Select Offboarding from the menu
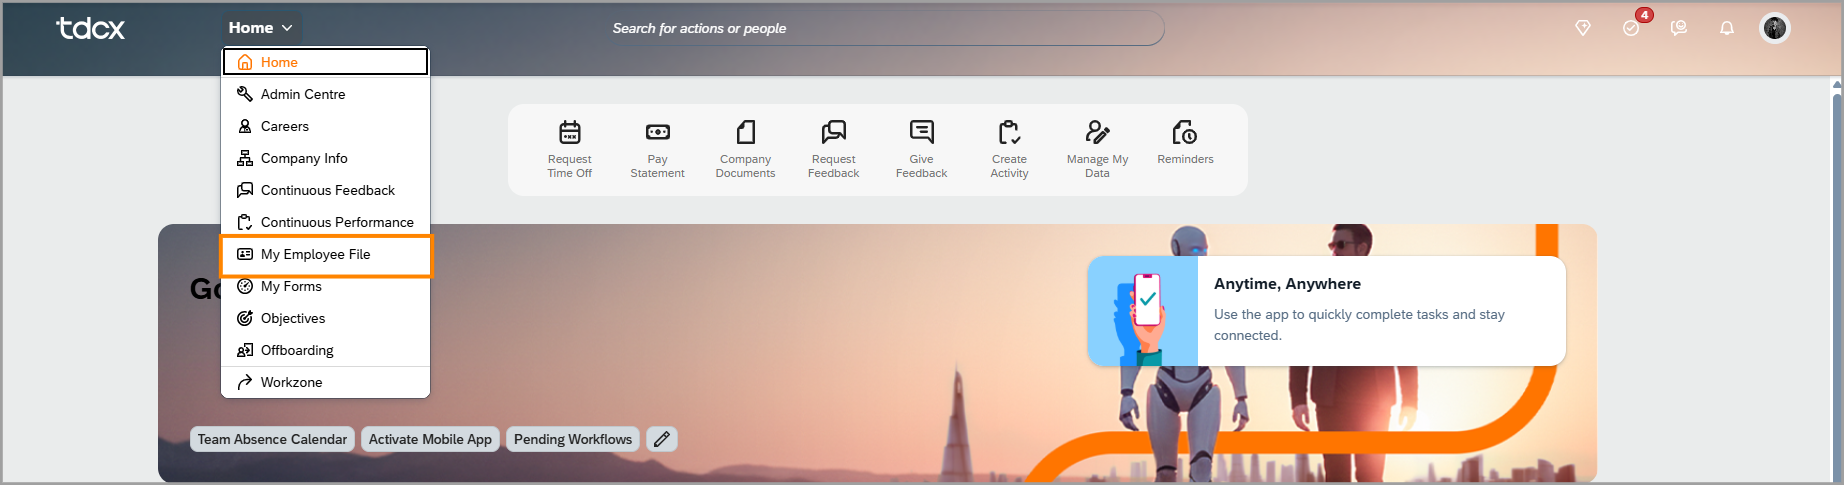The width and height of the screenshot is (1844, 485). coord(326,350)
